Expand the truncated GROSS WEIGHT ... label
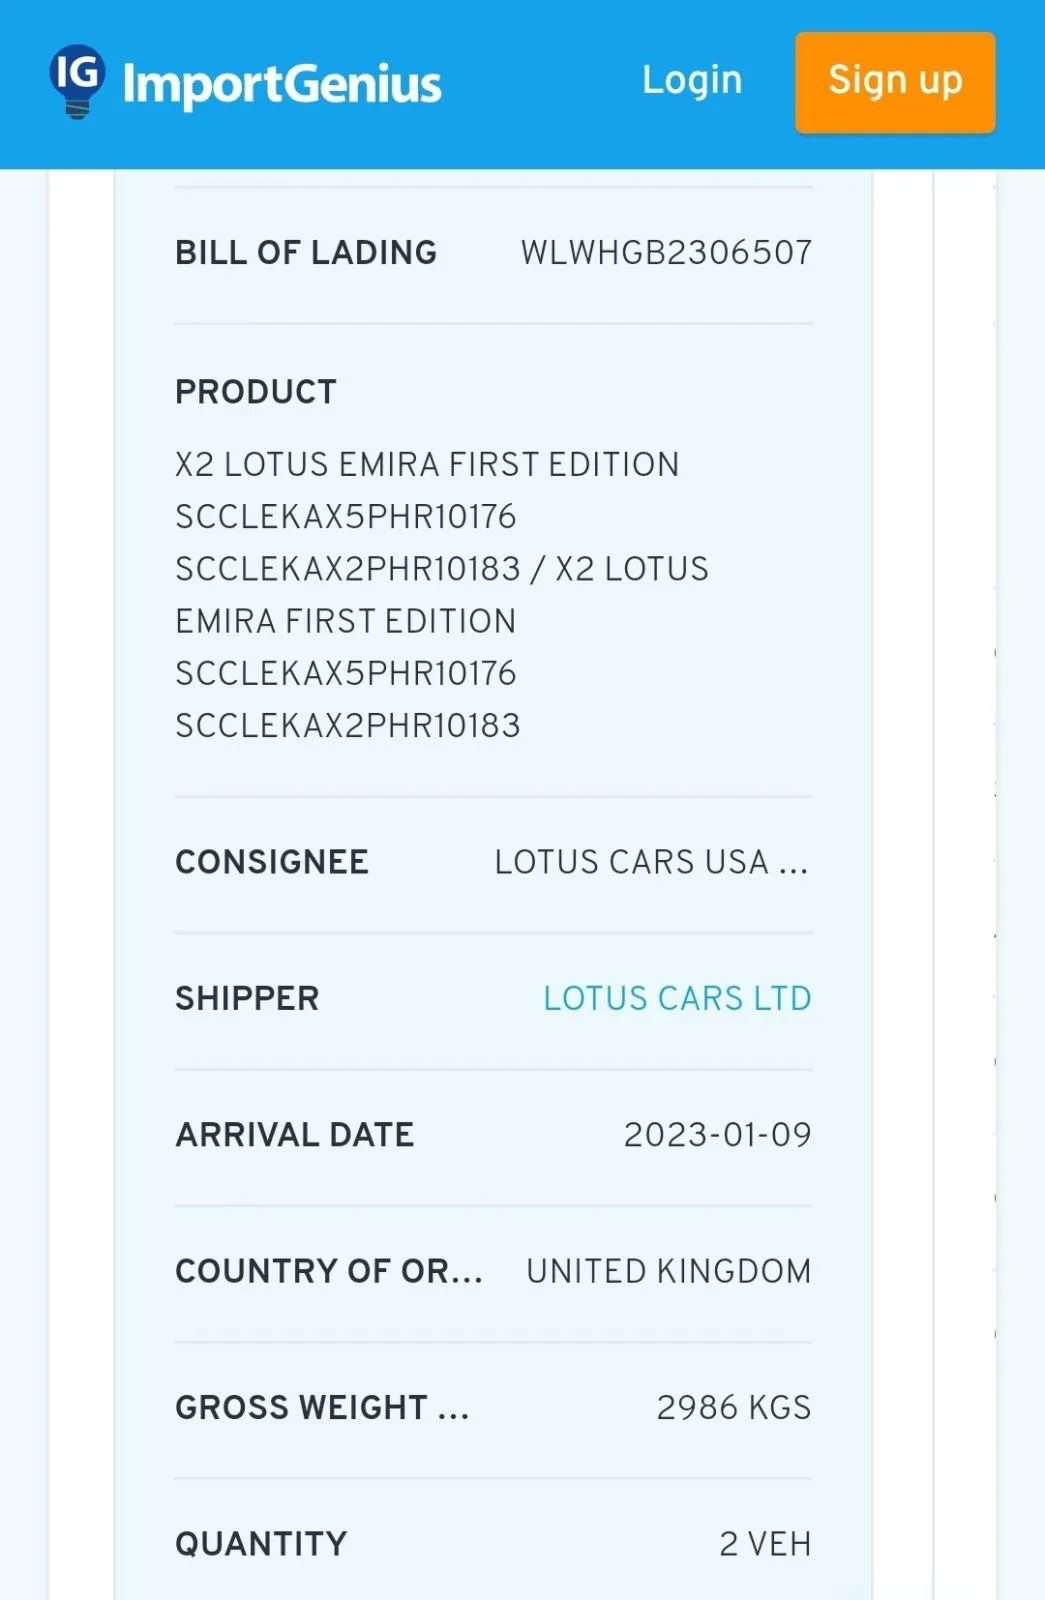This screenshot has width=1045, height=1600. click(322, 1407)
